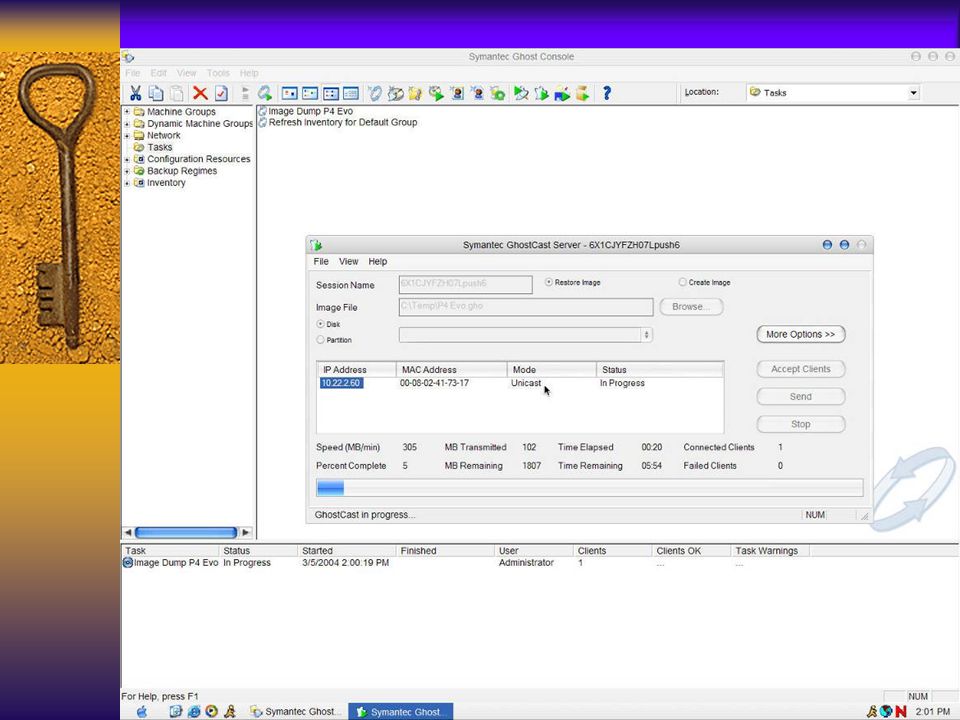Click the Accept Clients button
The height and width of the screenshot is (720, 960).
tap(801, 369)
